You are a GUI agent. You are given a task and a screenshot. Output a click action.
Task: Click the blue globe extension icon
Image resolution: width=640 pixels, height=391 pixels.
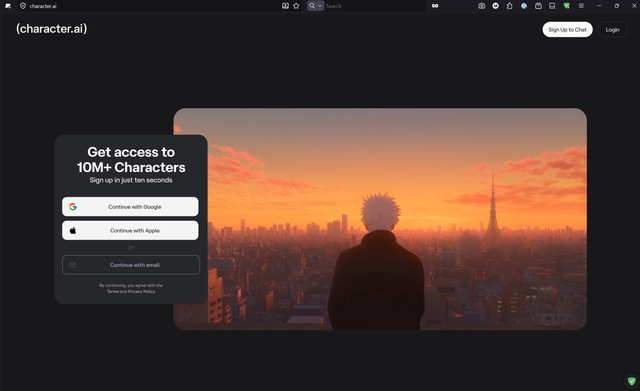[x=524, y=6]
